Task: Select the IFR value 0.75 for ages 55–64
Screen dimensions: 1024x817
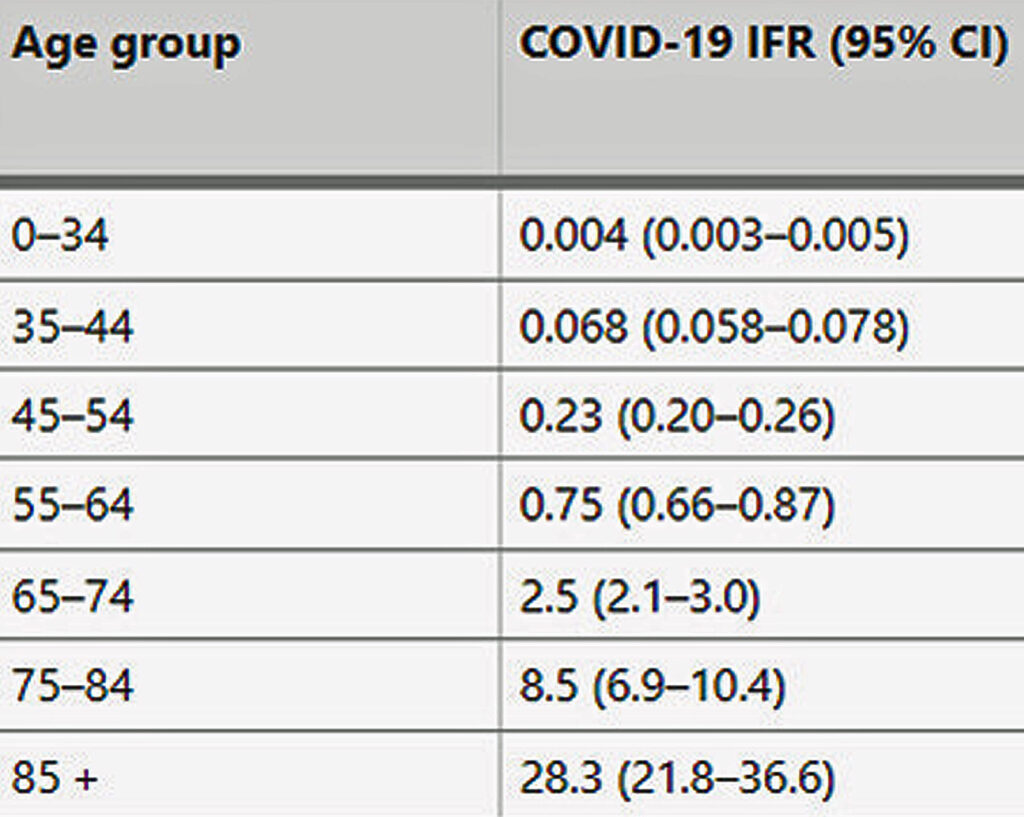Action: pos(560,505)
